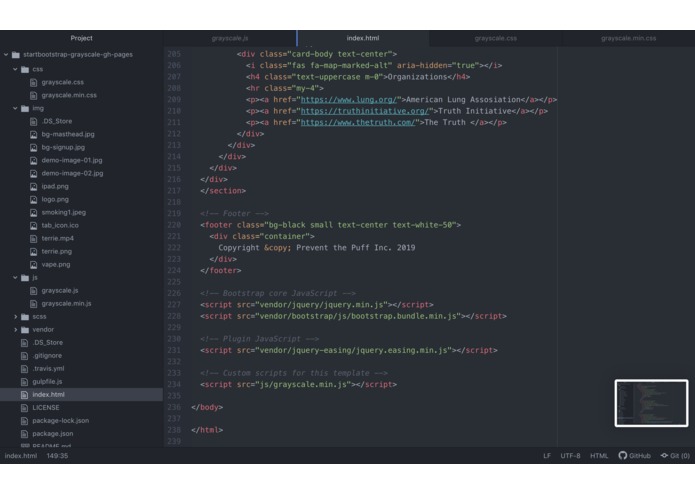The height and width of the screenshot is (494, 695).
Task: Click the Plugin JavaScript comment line
Action: coord(259,339)
